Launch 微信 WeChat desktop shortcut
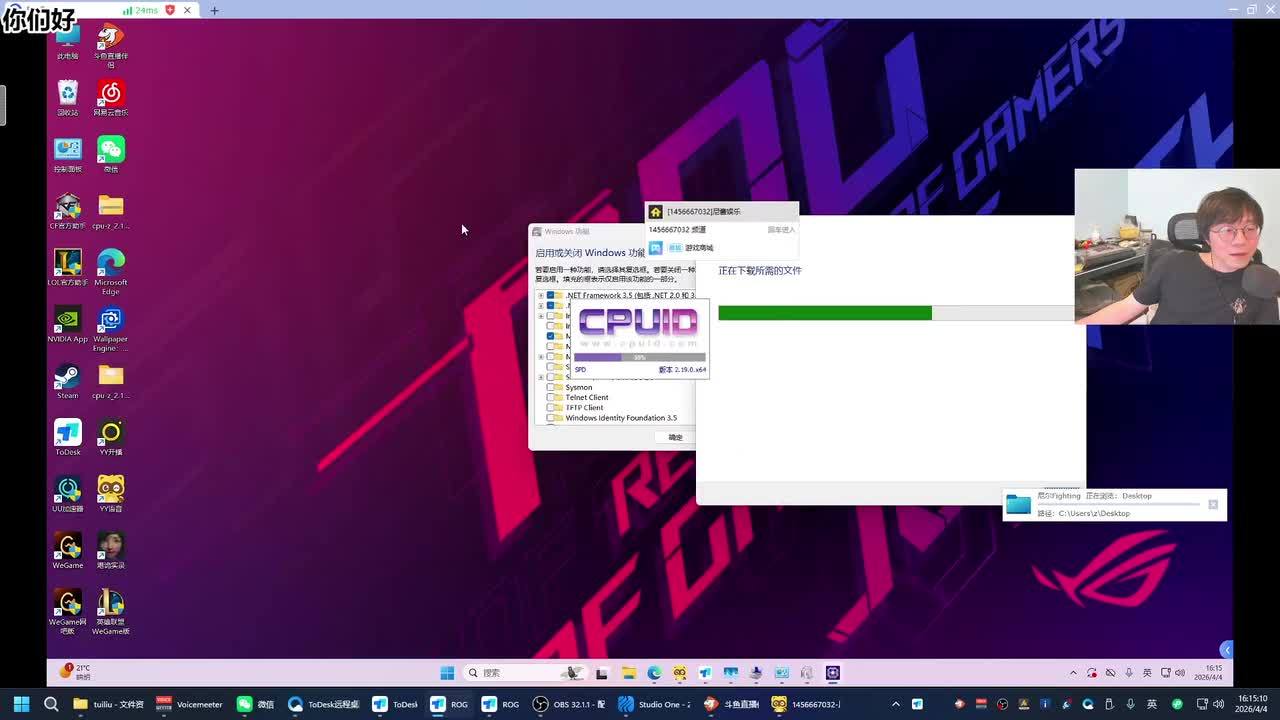This screenshot has height=720, width=1280. (x=111, y=155)
